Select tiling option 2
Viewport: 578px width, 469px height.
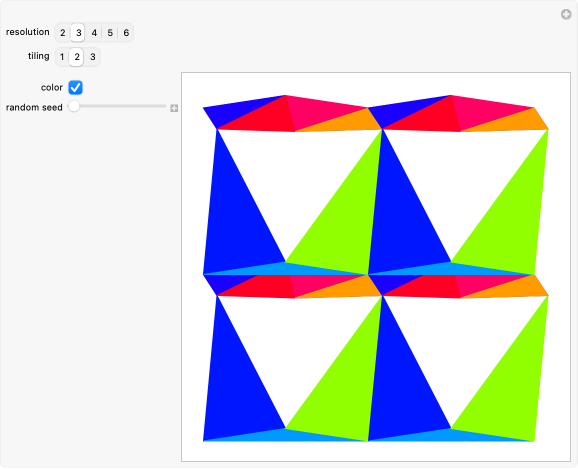pyautogui.click(x=77, y=57)
